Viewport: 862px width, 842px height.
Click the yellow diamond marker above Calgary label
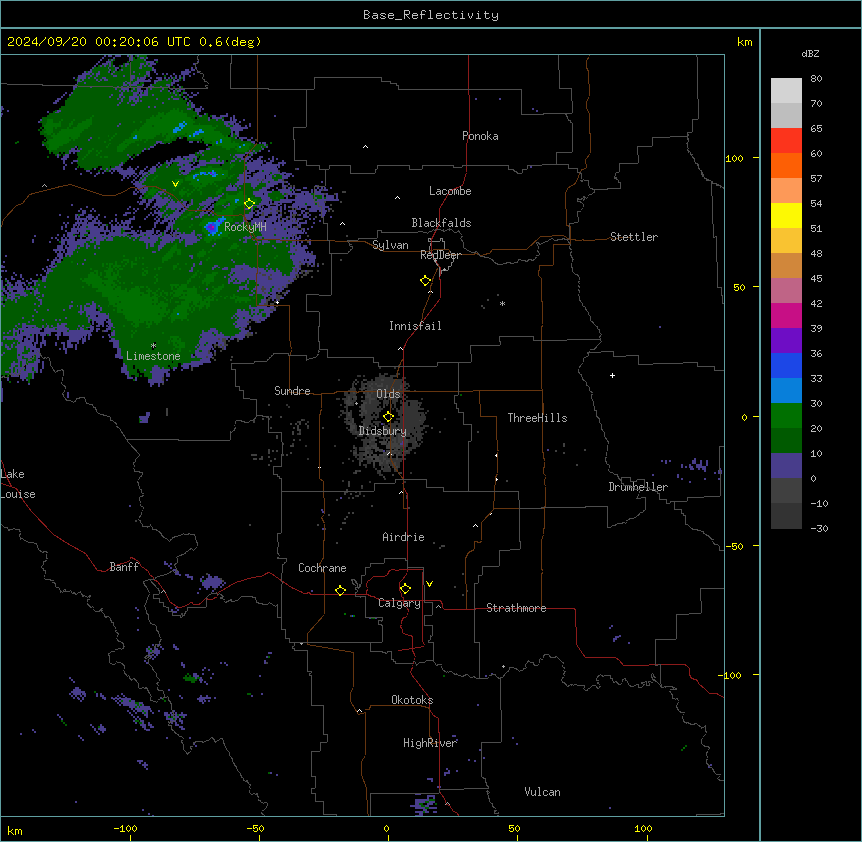[405, 588]
